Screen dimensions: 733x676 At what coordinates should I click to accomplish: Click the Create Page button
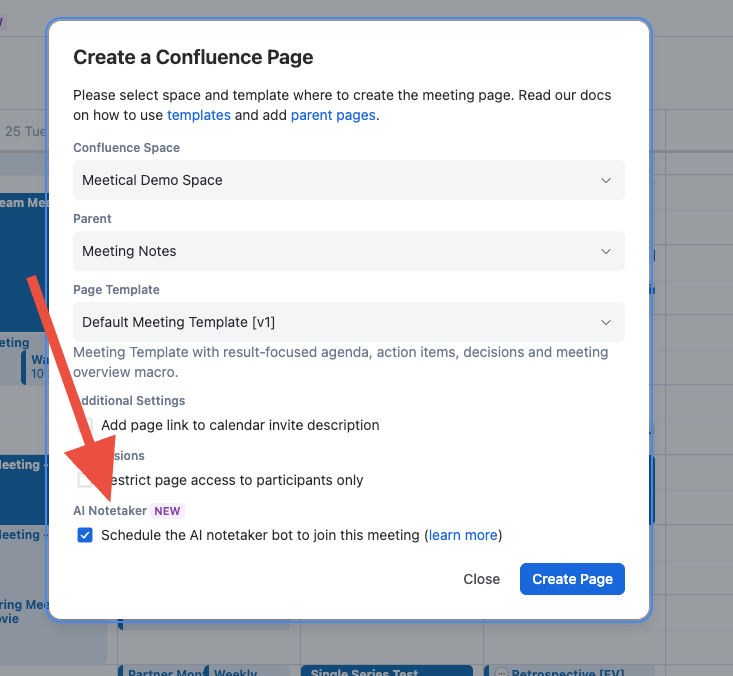(x=572, y=579)
